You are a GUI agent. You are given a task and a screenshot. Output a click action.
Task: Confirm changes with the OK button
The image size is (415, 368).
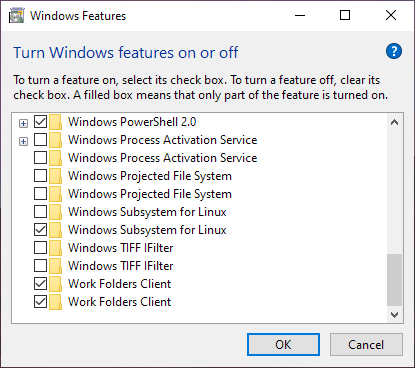[283, 345]
